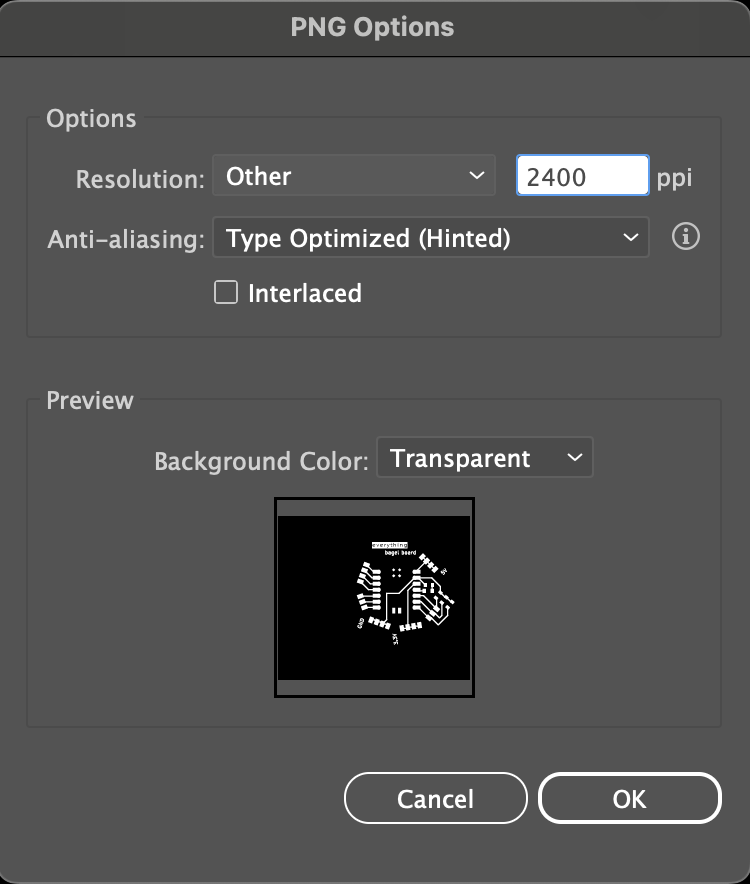Click the Anti-aliasing label
The image size is (750, 884).
pos(126,239)
